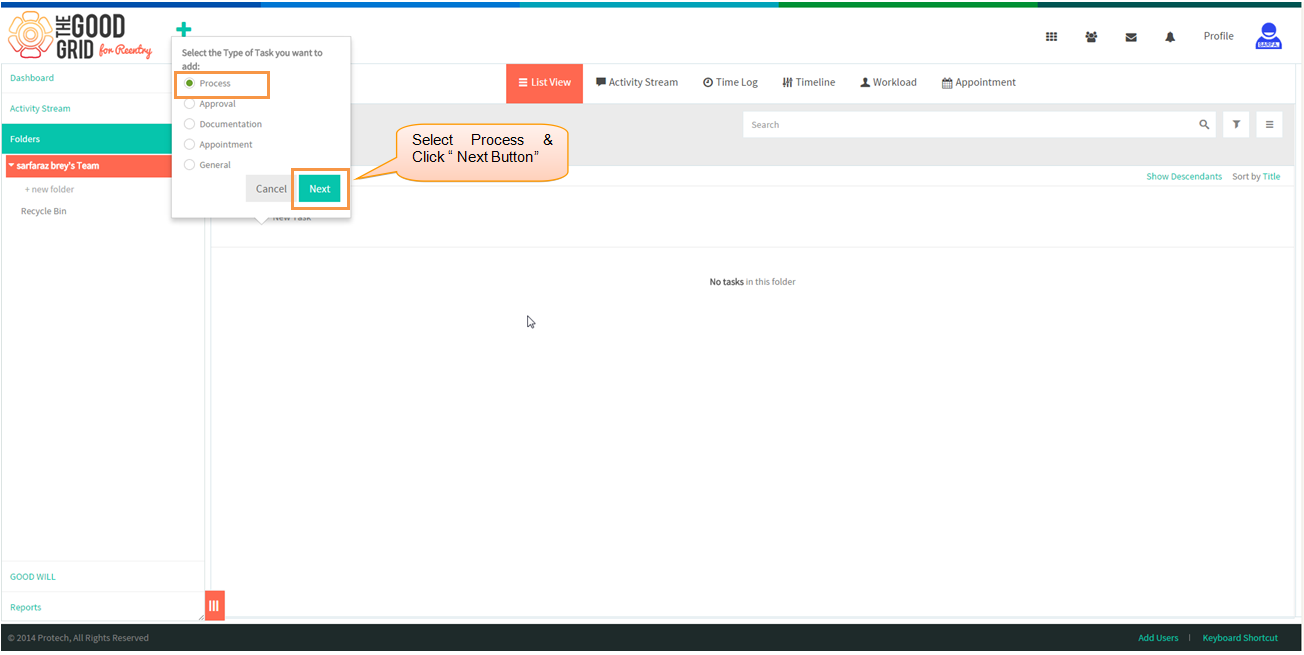Image resolution: width=1304 pixels, height=655 pixels.
Task: Switch to Appointment tab
Action: pyautogui.click(x=978, y=83)
